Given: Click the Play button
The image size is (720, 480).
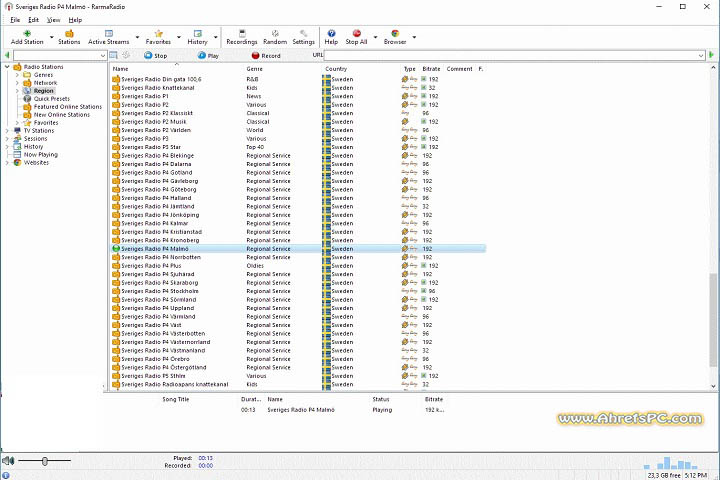Looking at the screenshot, I should click(x=208, y=56).
